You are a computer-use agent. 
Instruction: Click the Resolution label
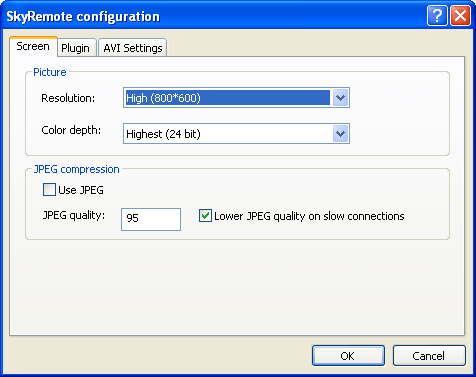click(68, 98)
